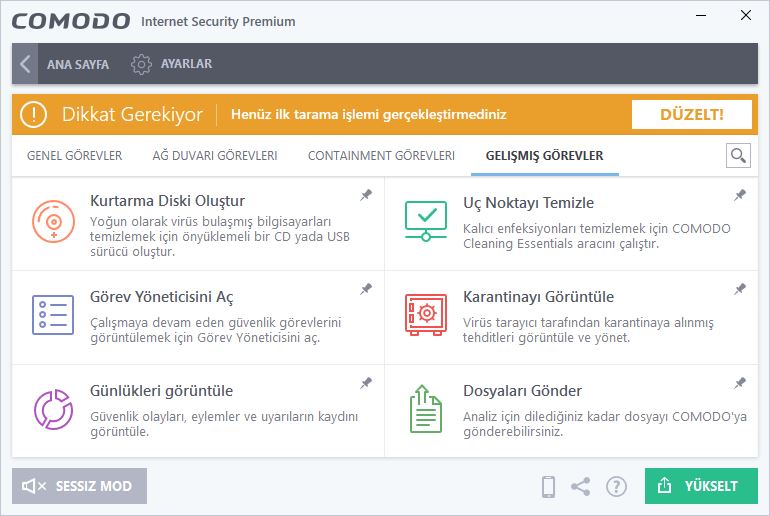Open Günlükleri görüntüle title
This screenshot has height=516, width=770.
pyautogui.click(x=161, y=391)
